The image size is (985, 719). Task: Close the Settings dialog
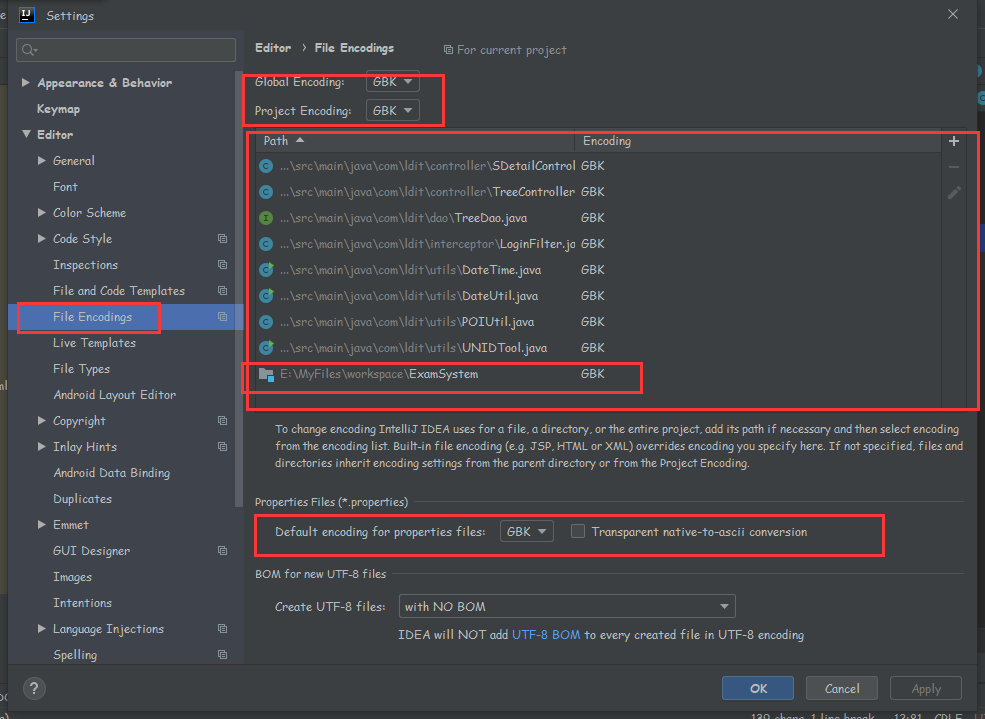(x=952, y=14)
